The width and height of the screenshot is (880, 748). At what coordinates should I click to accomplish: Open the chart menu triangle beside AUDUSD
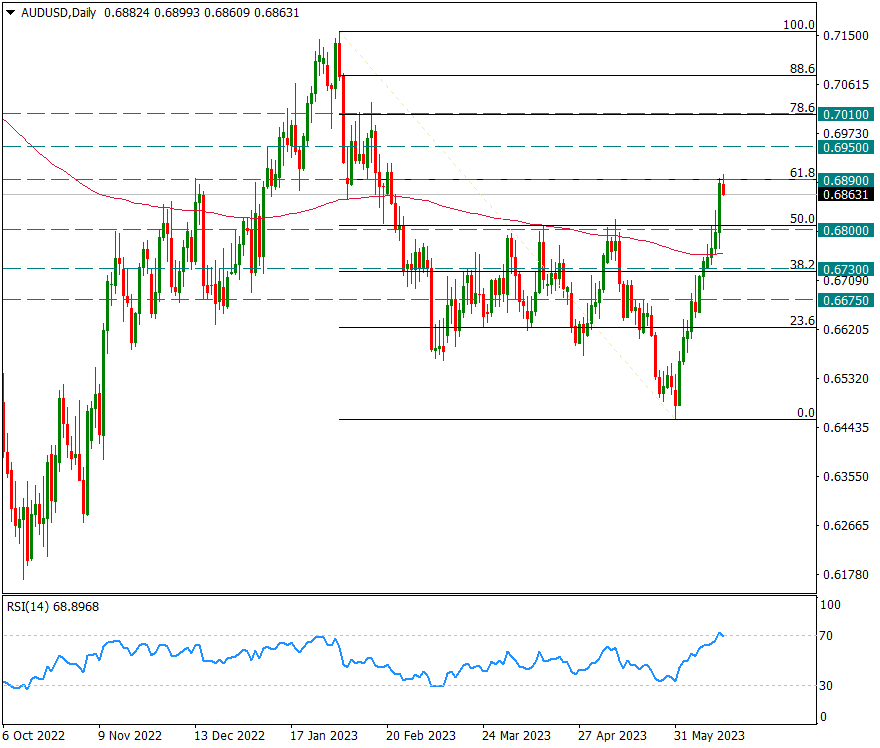[x=10, y=12]
